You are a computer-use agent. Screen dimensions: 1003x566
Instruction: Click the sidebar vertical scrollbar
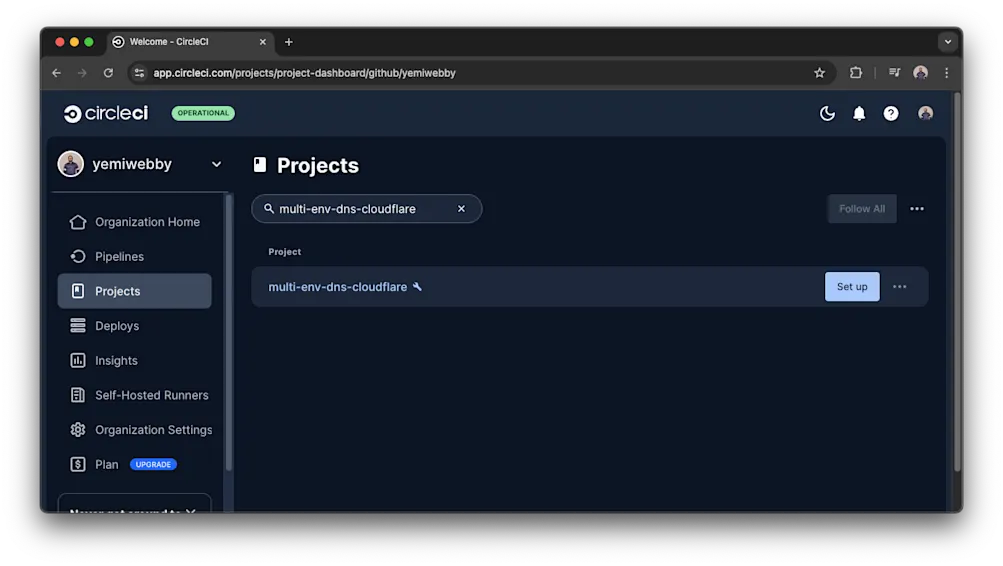pyautogui.click(x=228, y=333)
